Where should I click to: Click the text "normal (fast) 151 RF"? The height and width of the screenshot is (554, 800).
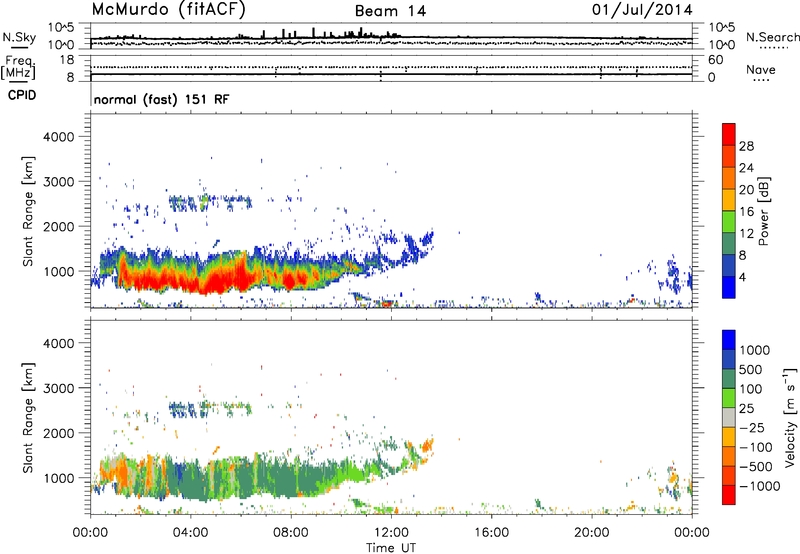[x=161, y=99]
